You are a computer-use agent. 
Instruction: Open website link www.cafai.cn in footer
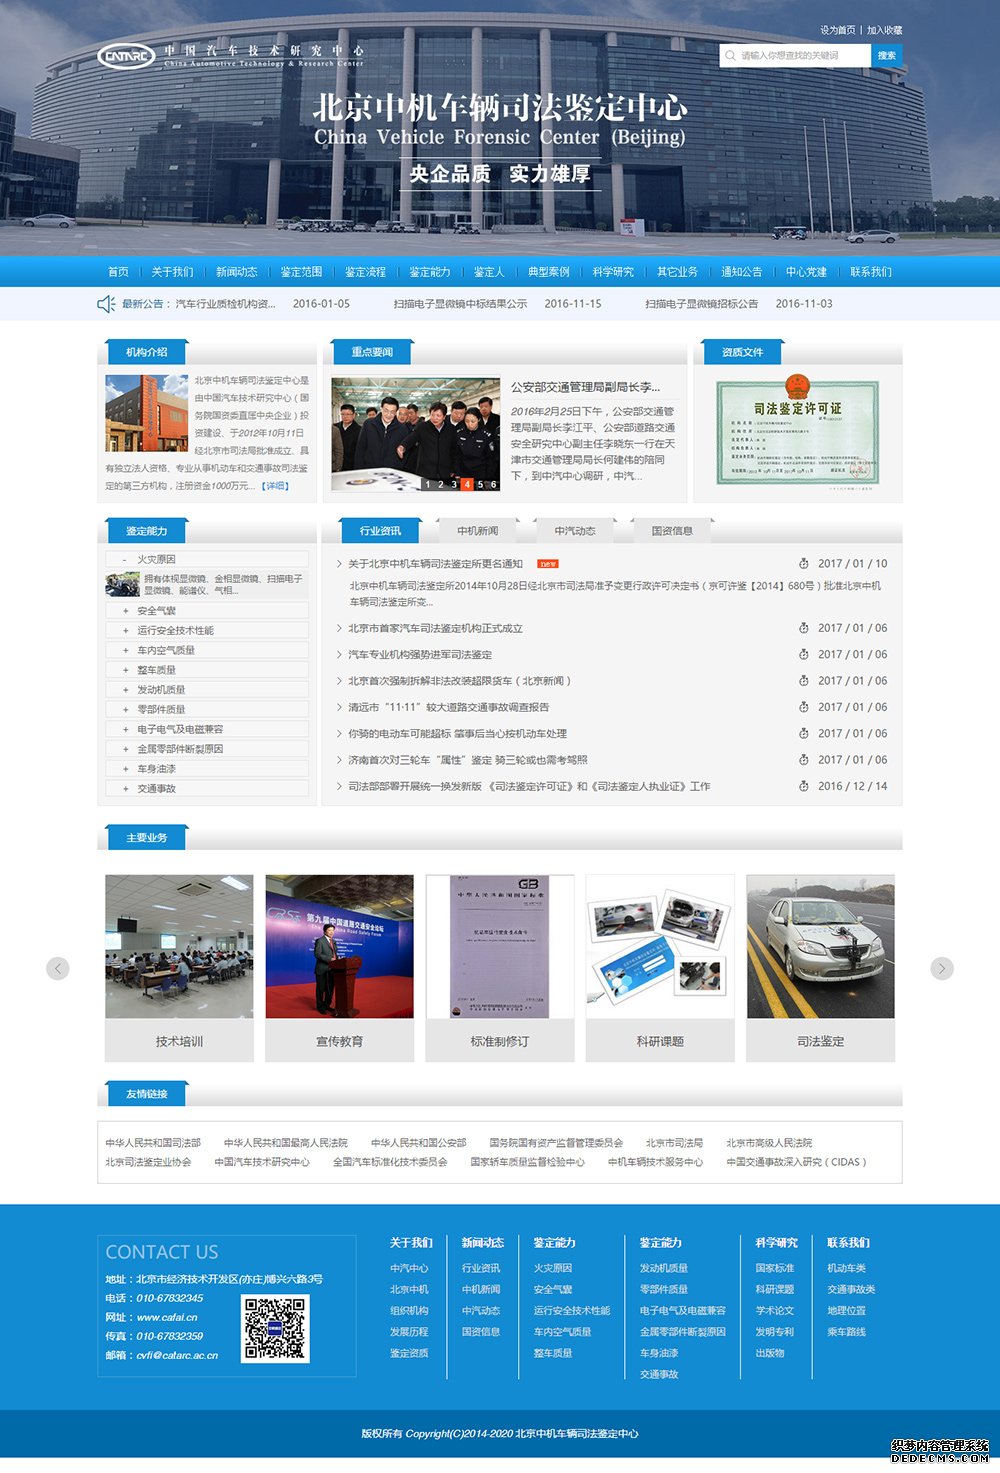[x=167, y=1317]
